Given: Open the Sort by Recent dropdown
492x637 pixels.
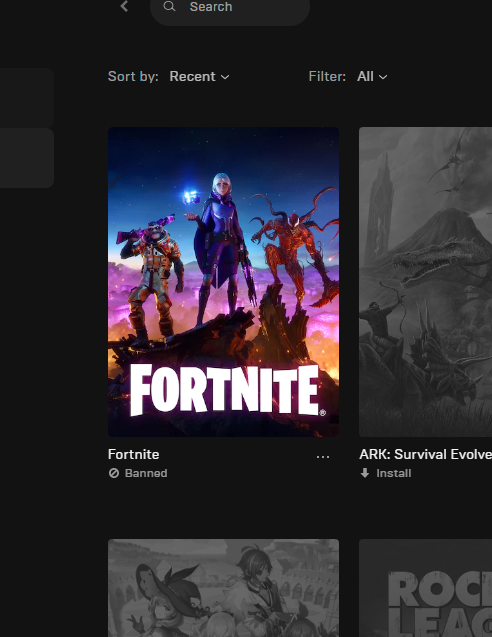Looking at the screenshot, I should 199,76.
